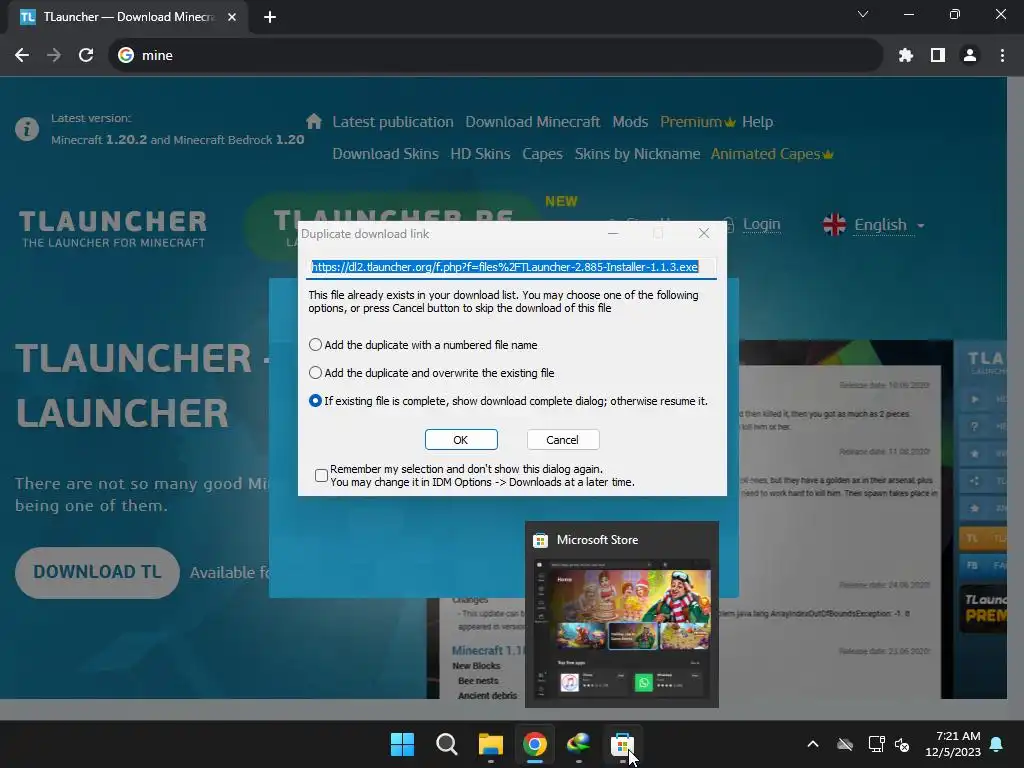This screenshot has height=768, width=1024.
Task: Open the Chrome extensions puzzle icon
Action: [905, 56]
